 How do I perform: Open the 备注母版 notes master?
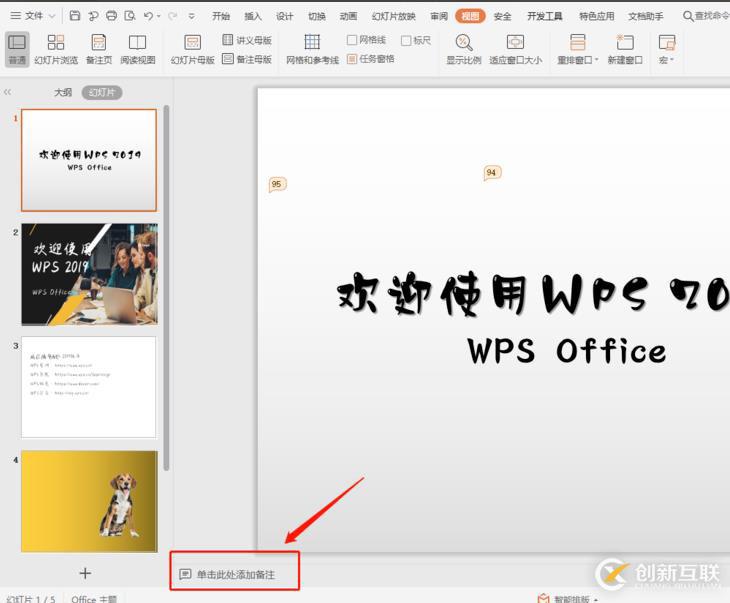pyautogui.click(x=247, y=59)
